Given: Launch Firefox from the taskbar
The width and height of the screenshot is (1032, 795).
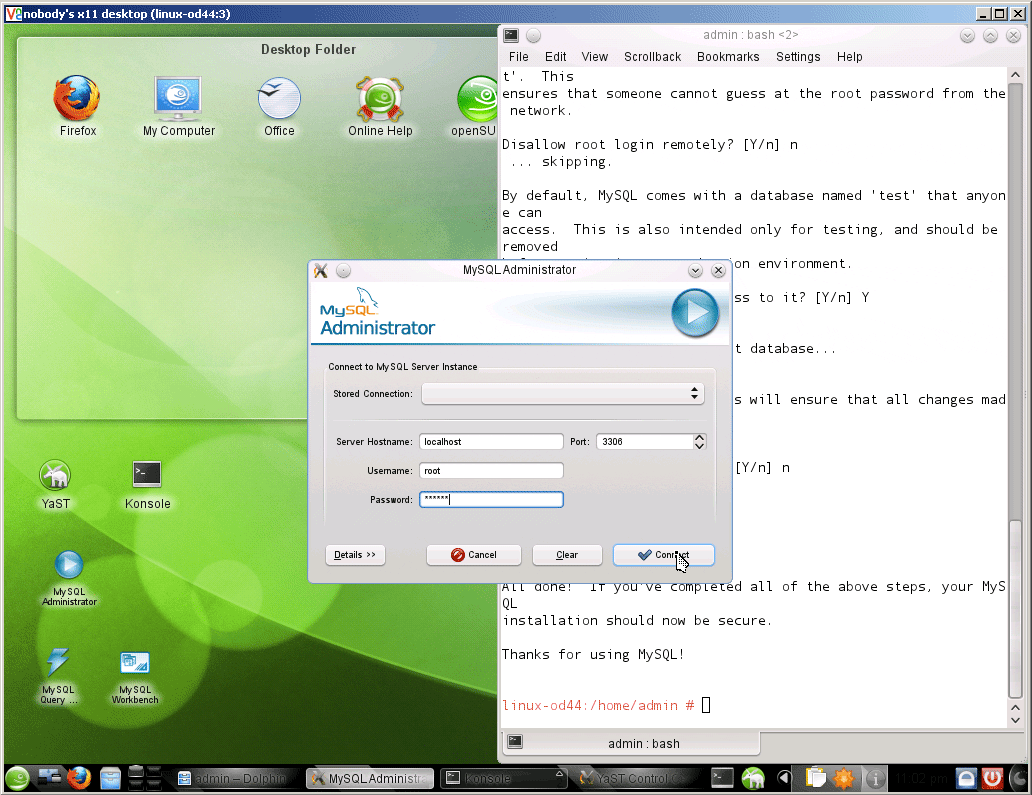Looking at the screenshot, I should click(x=79, y=779).
